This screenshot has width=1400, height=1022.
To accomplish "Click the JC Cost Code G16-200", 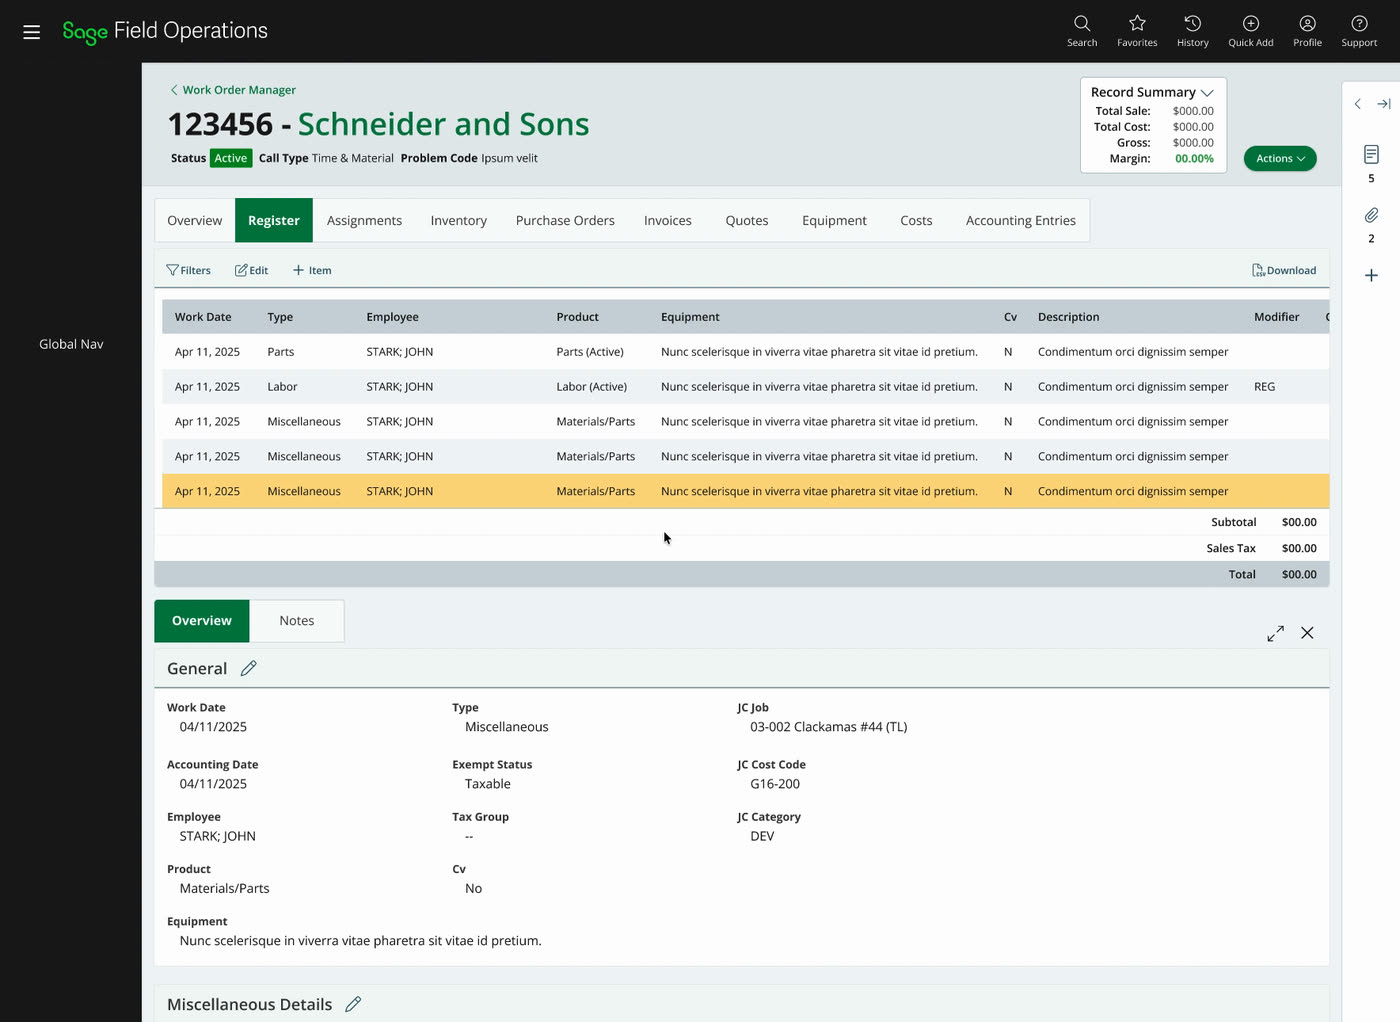I will 775,784.
